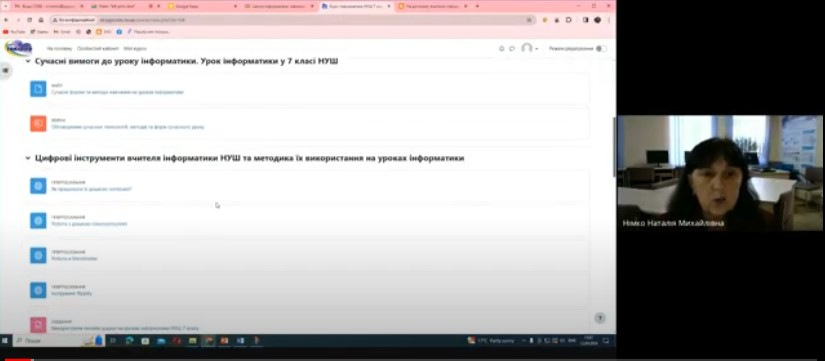
Task: Open Мої курси navigation item
Action: 135,48
